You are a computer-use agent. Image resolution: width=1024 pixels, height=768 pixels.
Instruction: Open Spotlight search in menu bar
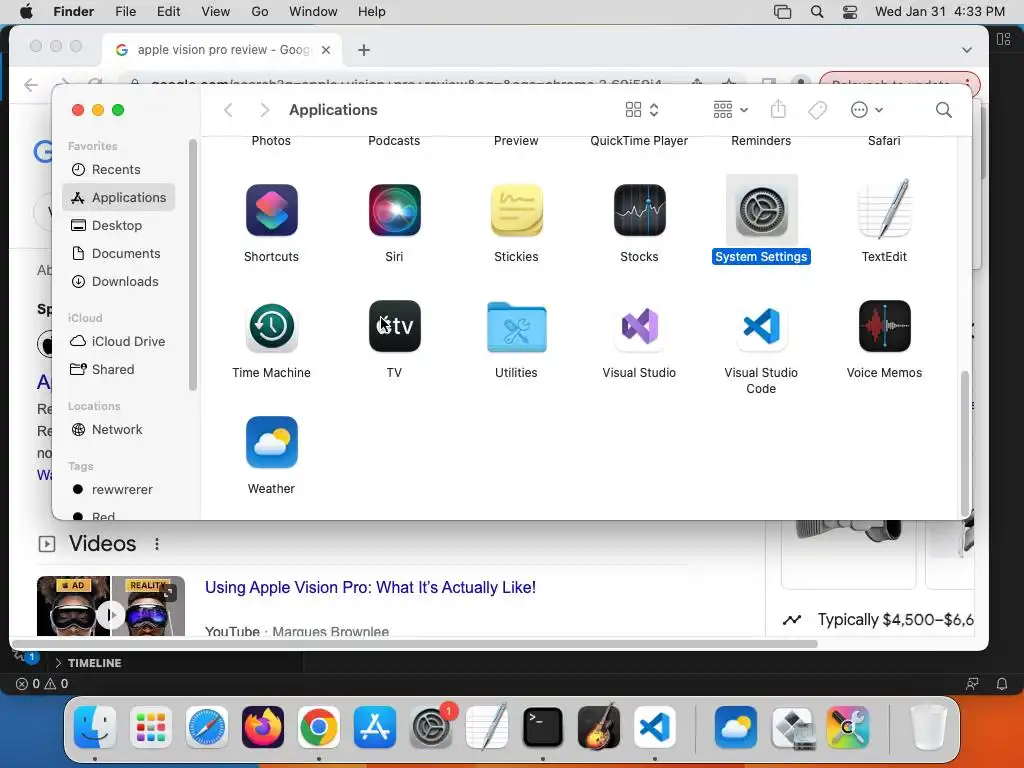click(x=816, y=12)
